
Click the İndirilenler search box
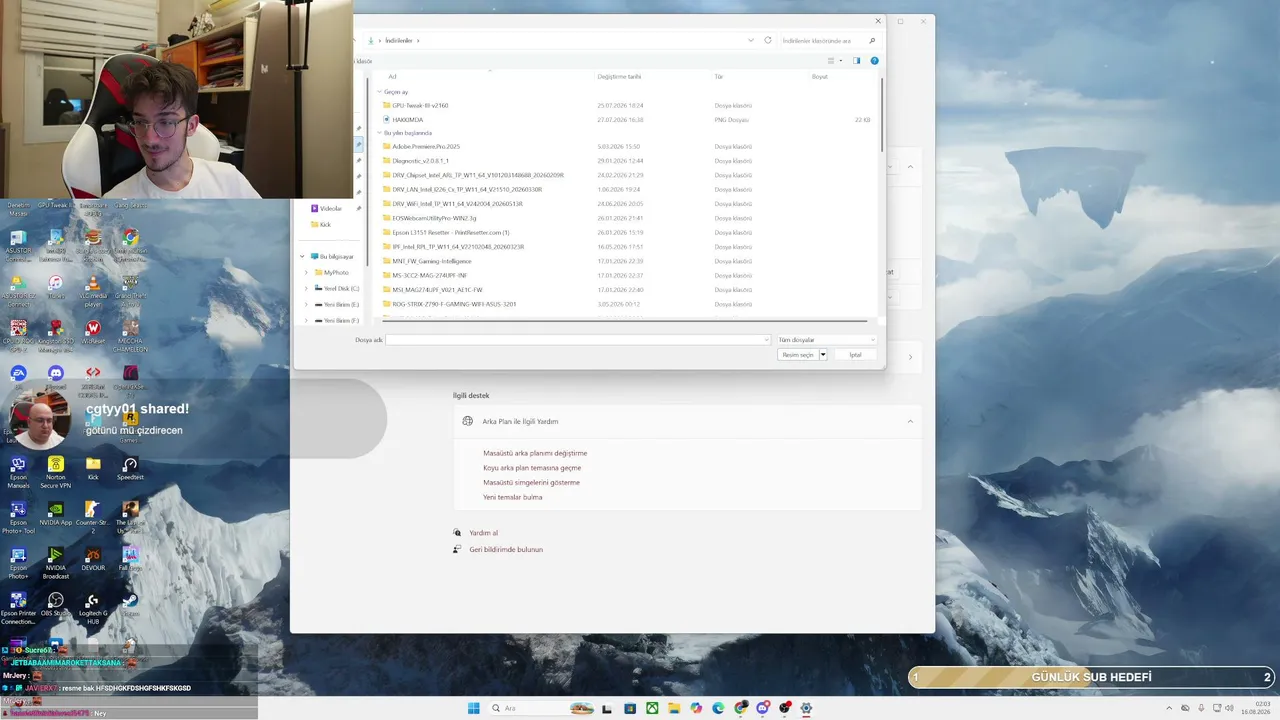pos(829,40)
